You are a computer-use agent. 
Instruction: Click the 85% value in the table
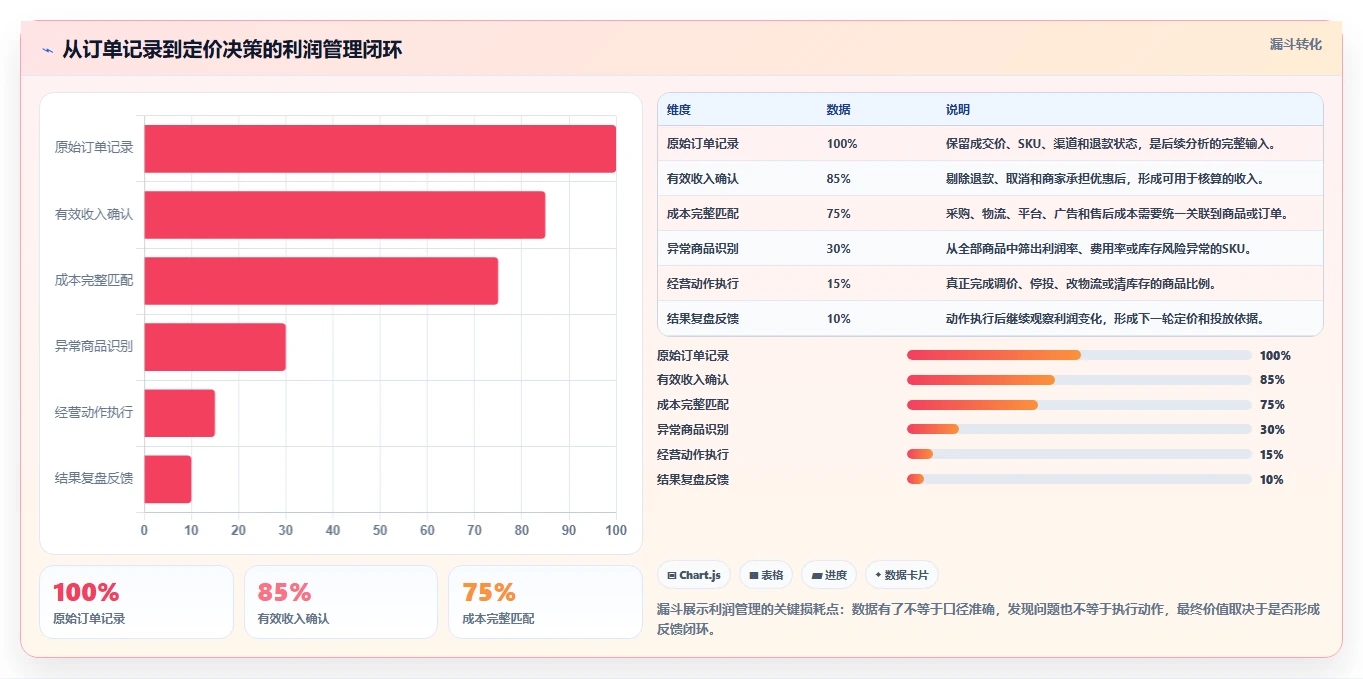point(839,179)
